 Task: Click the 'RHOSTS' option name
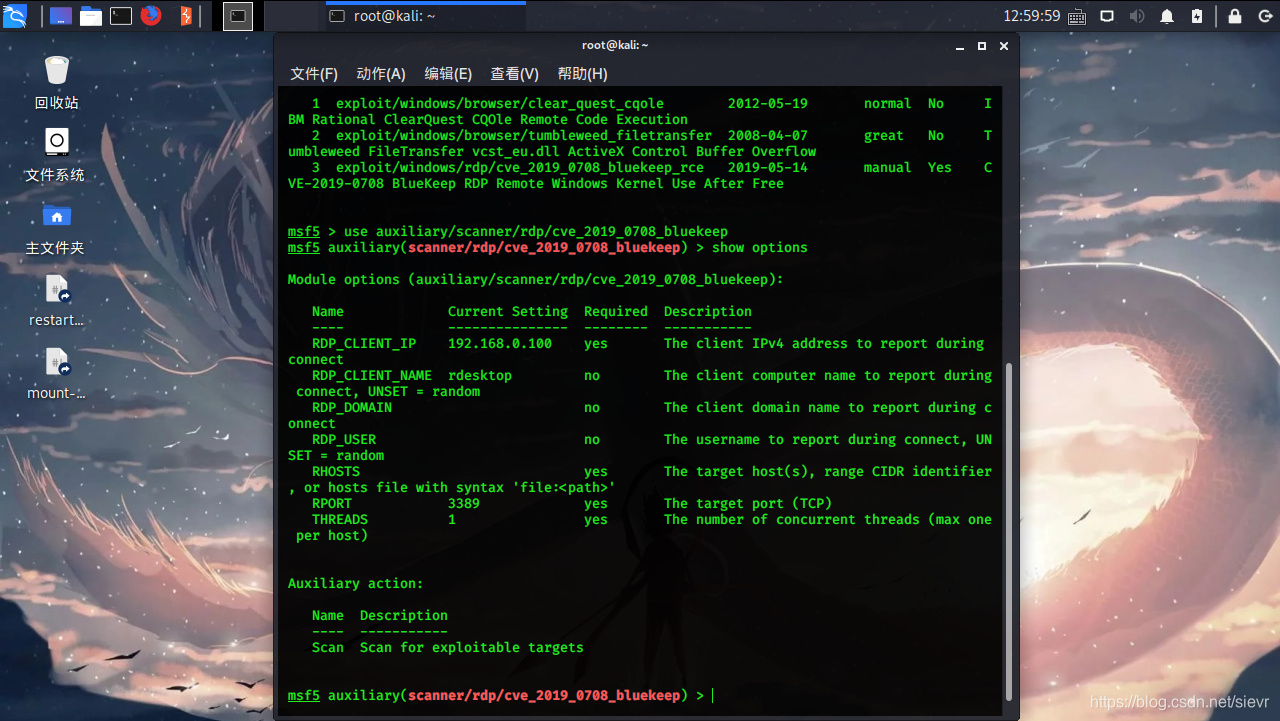[x=336, y=472]
